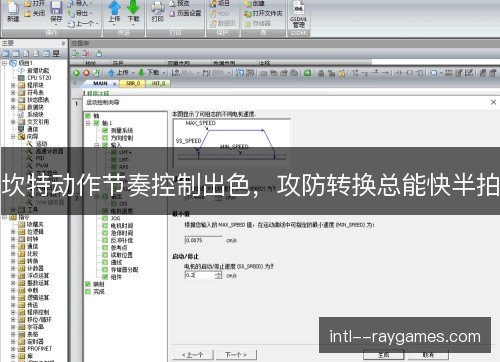Toggle the 测量系统 checkbox in wizard tree
The height and width of the screenshot is (362, 500).
pyautogui.click(x=105, y=130)
